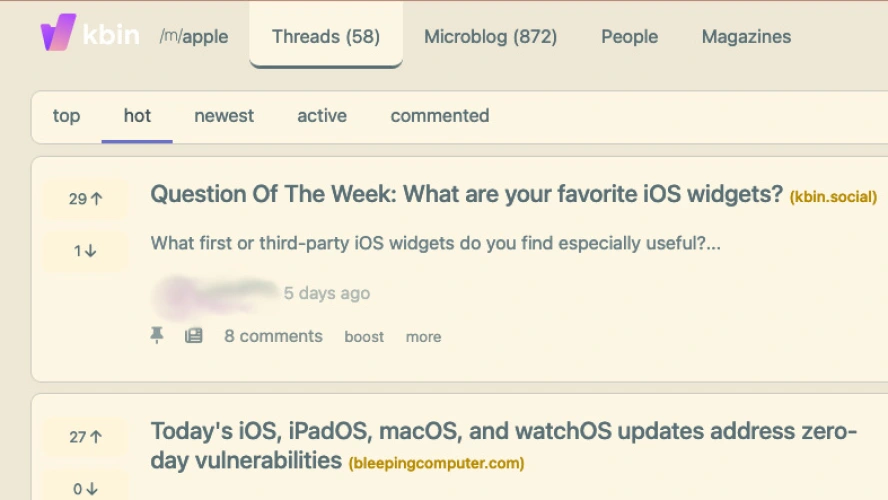Open the Magazines tab

pyautogui.click(x=746, y=37)
